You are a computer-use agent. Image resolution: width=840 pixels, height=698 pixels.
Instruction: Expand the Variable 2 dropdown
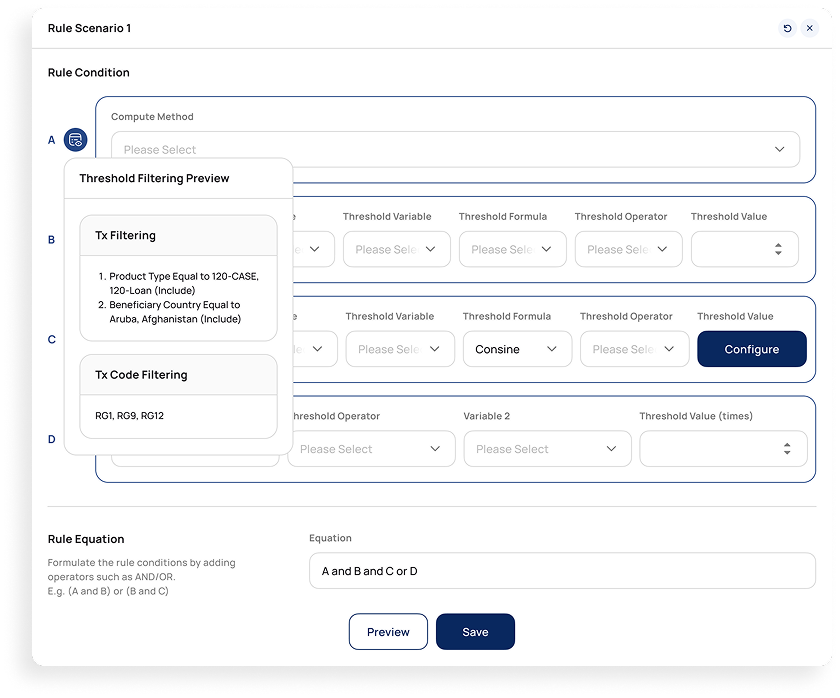pos(547,449)
